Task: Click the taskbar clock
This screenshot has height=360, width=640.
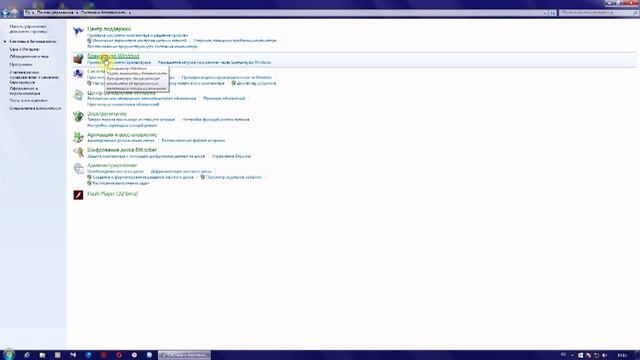Action: (x=622, y=356)
